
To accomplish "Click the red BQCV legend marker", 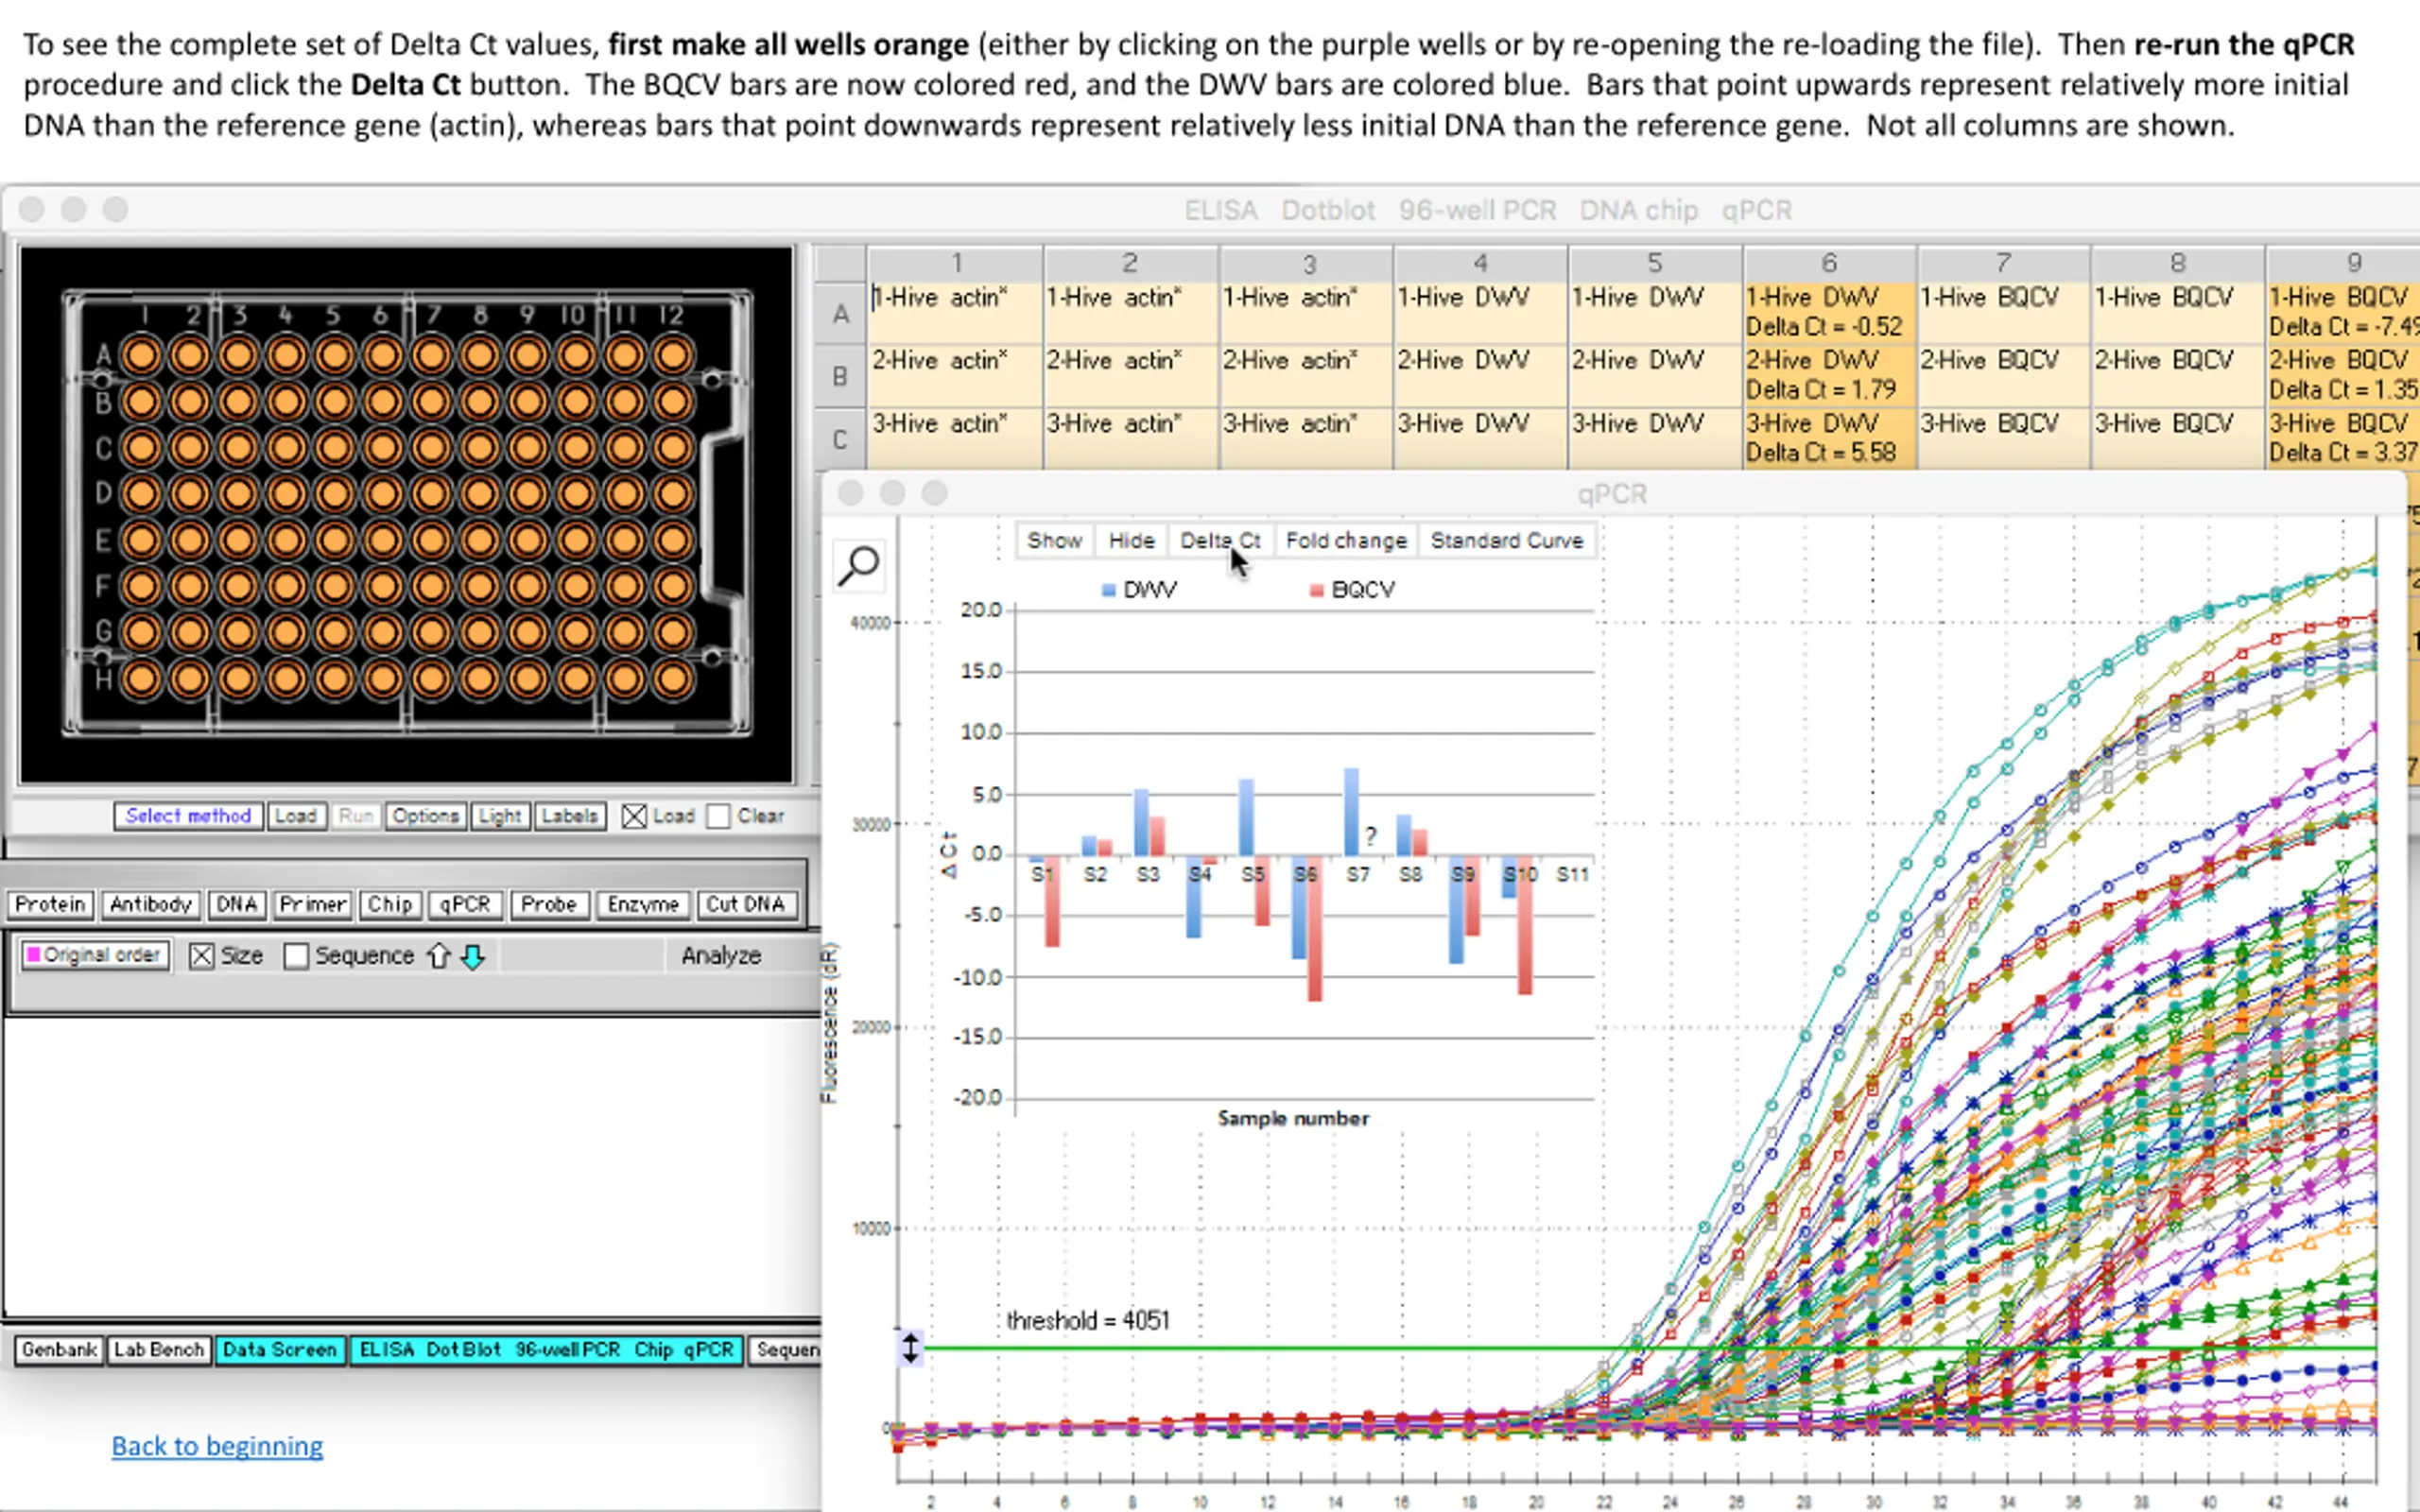I will point(1316,591).
